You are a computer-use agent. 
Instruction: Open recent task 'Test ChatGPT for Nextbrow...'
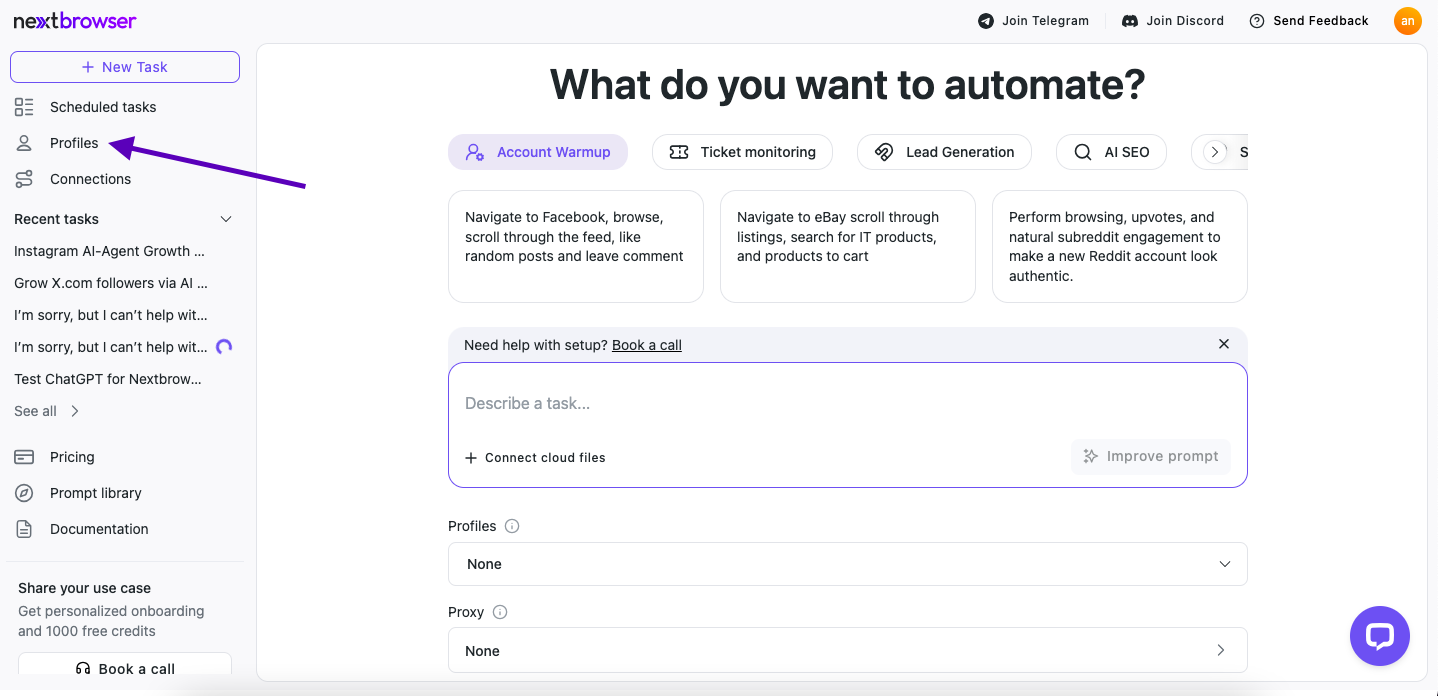point(110,379)
